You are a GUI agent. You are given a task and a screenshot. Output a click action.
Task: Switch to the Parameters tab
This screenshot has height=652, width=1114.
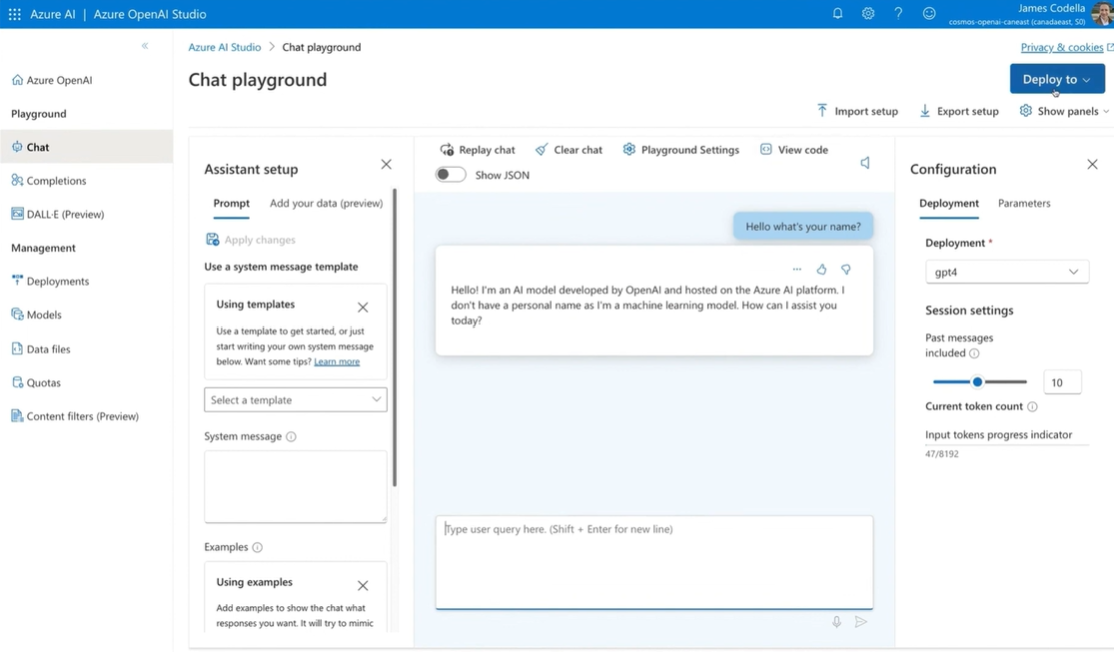pos(1024,203)
